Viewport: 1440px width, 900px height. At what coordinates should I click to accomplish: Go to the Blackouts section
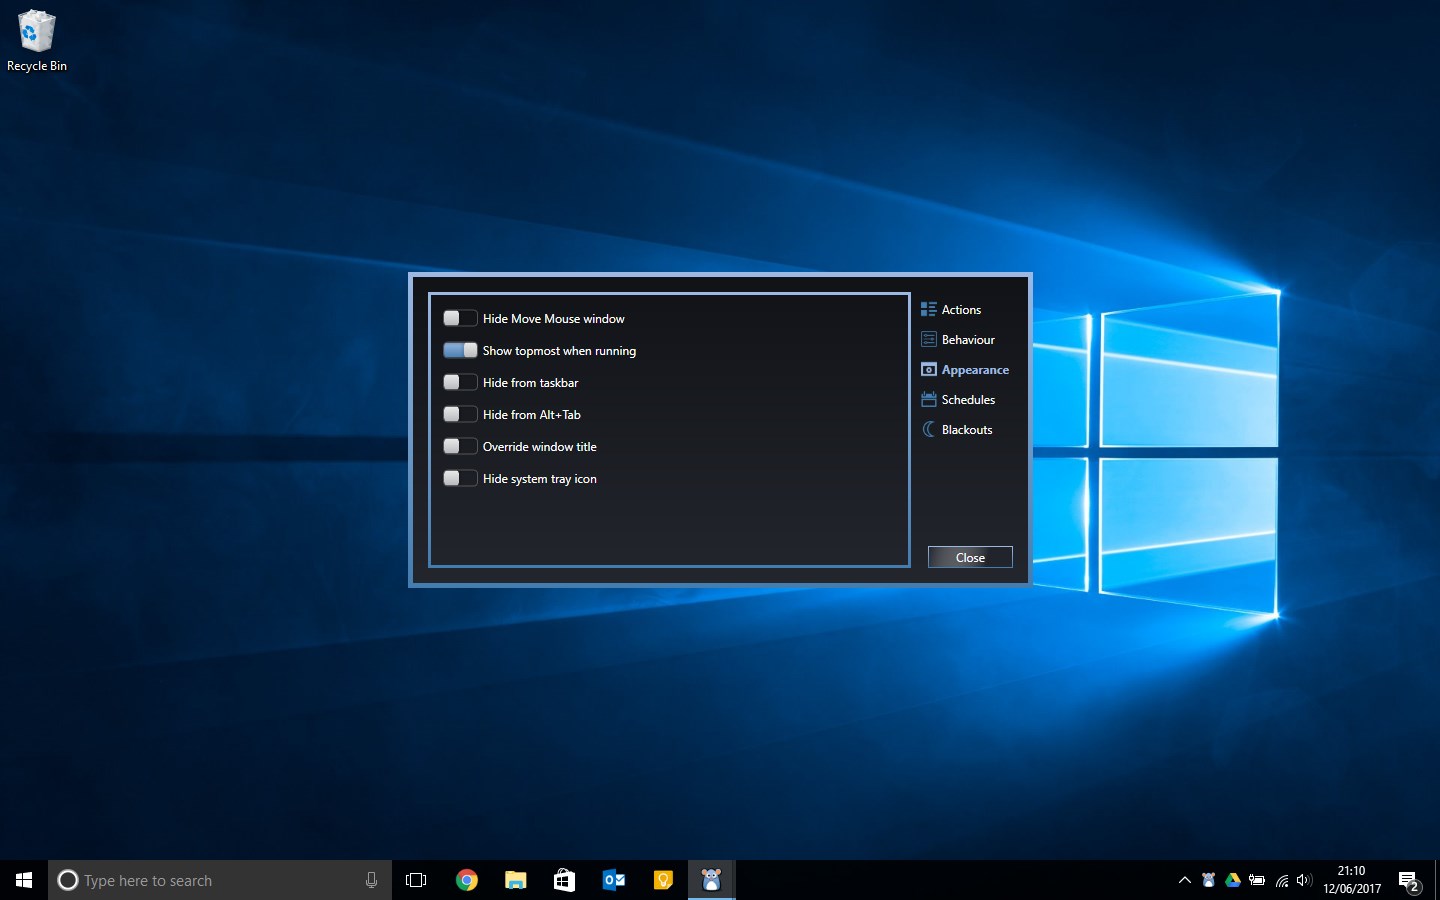pos(966,429)
